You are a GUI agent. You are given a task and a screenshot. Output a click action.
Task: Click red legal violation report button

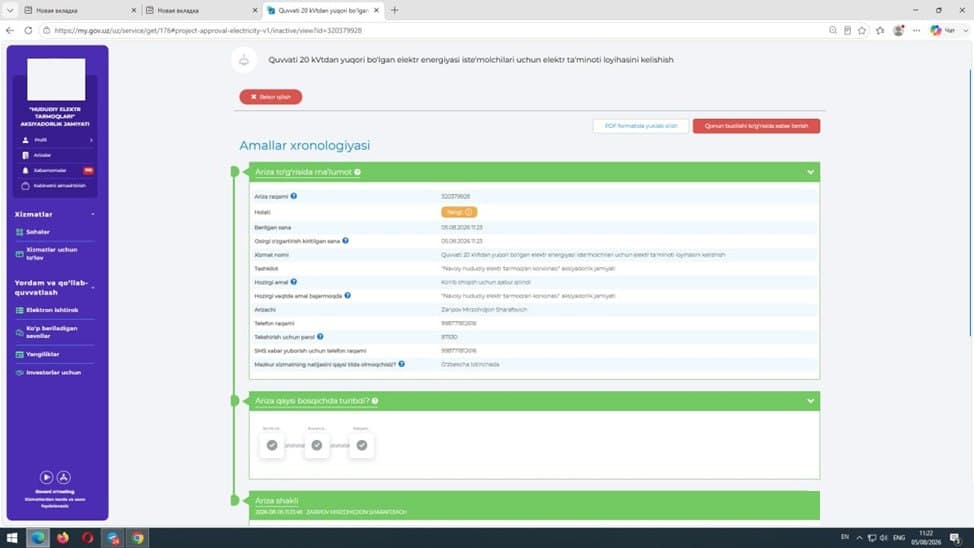tap(756, 126)
